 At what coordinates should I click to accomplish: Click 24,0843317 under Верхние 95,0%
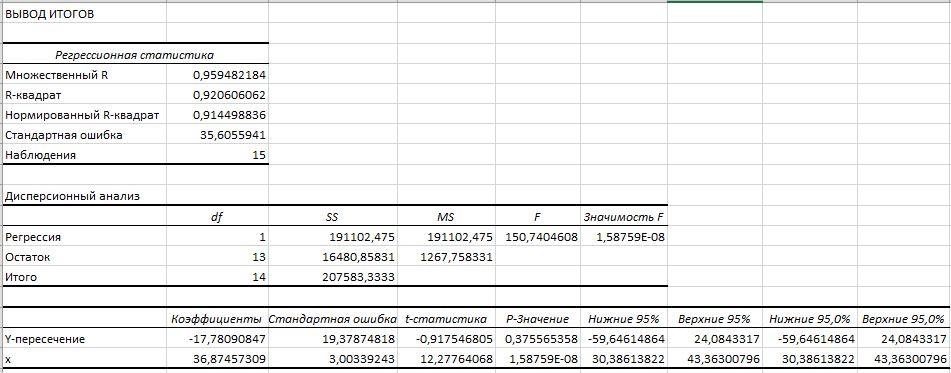click(912, 339)
